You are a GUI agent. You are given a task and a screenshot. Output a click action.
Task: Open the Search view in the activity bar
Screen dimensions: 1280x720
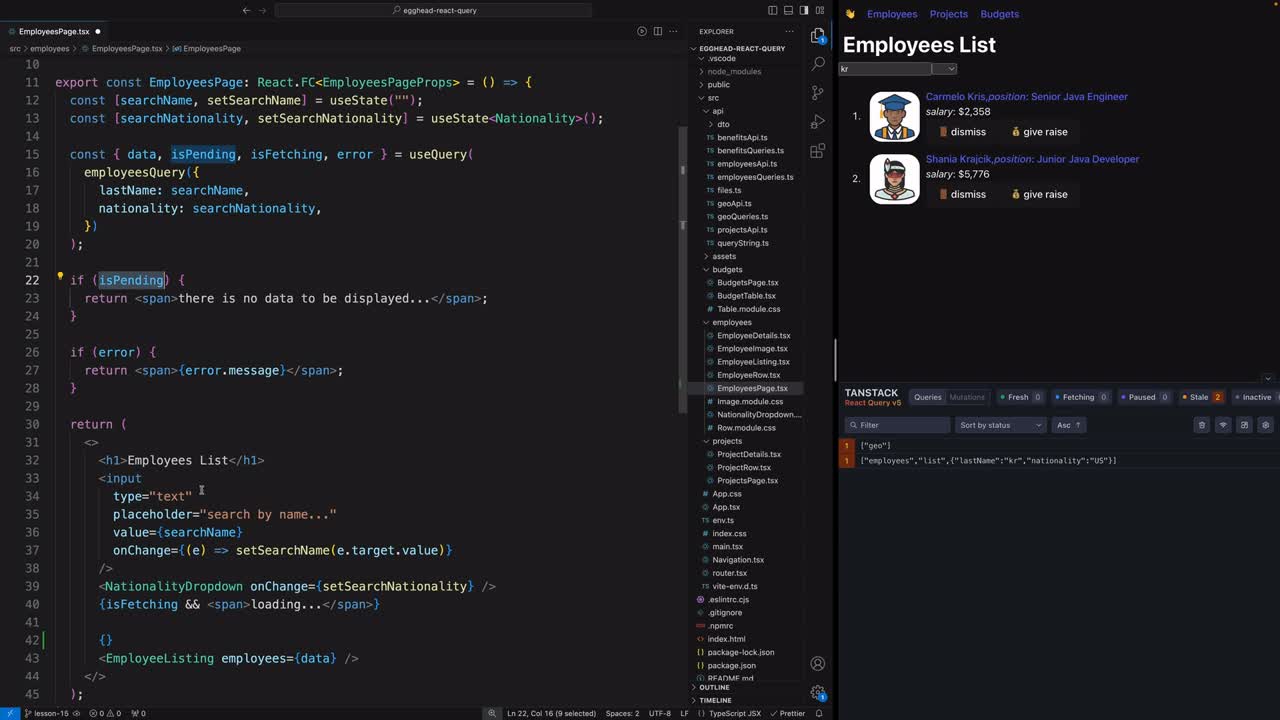pyautogui.click(x=818, y=63)
